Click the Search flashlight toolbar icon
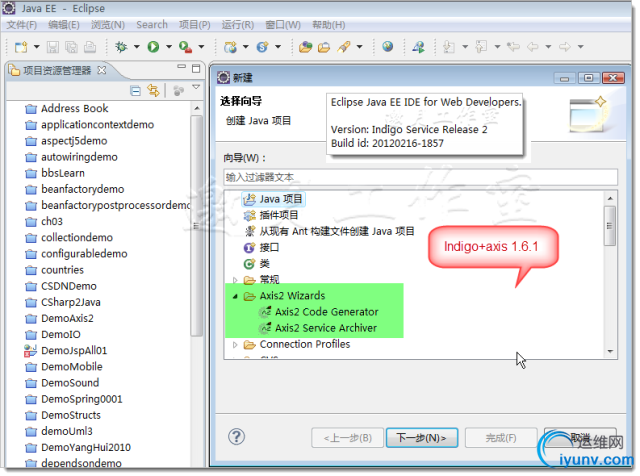The height and width of the screenshot is (476, 640). tap(344, 47)
